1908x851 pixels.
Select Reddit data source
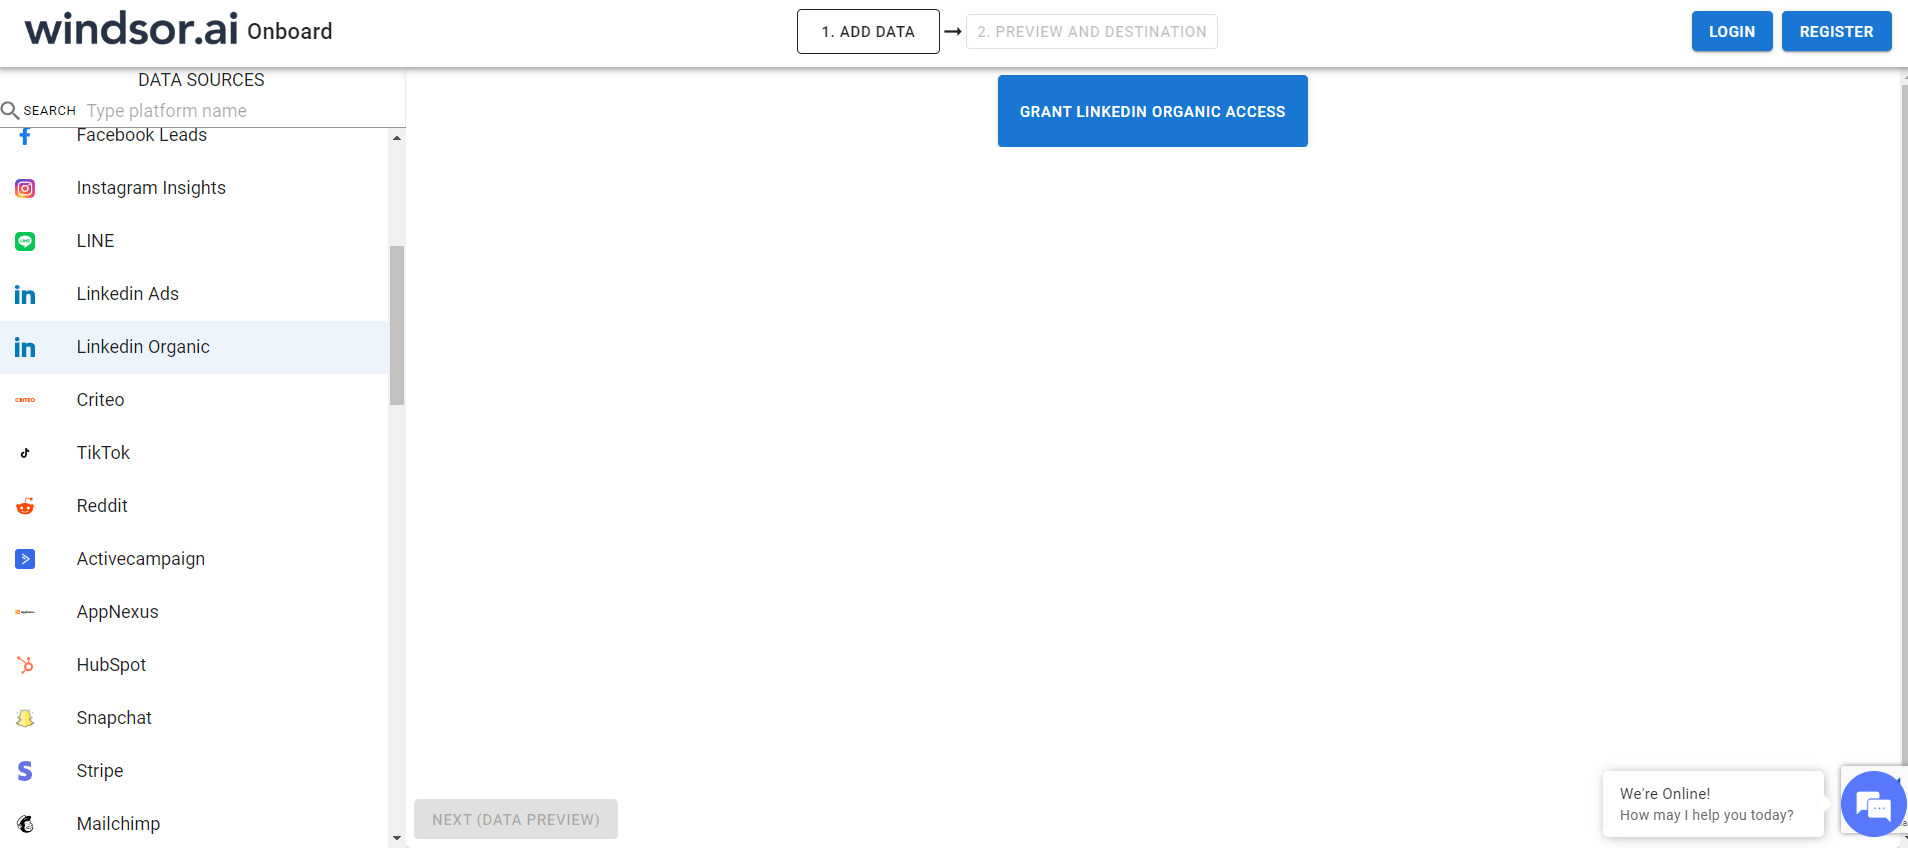coord(194,506)
